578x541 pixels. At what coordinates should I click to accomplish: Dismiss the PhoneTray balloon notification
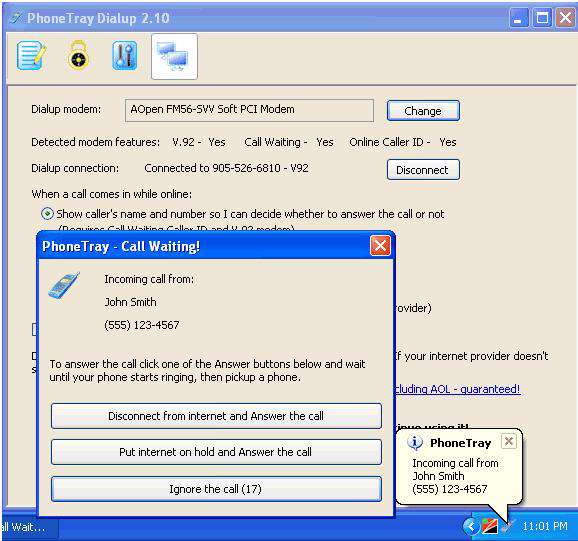click(x=509, y=441)
